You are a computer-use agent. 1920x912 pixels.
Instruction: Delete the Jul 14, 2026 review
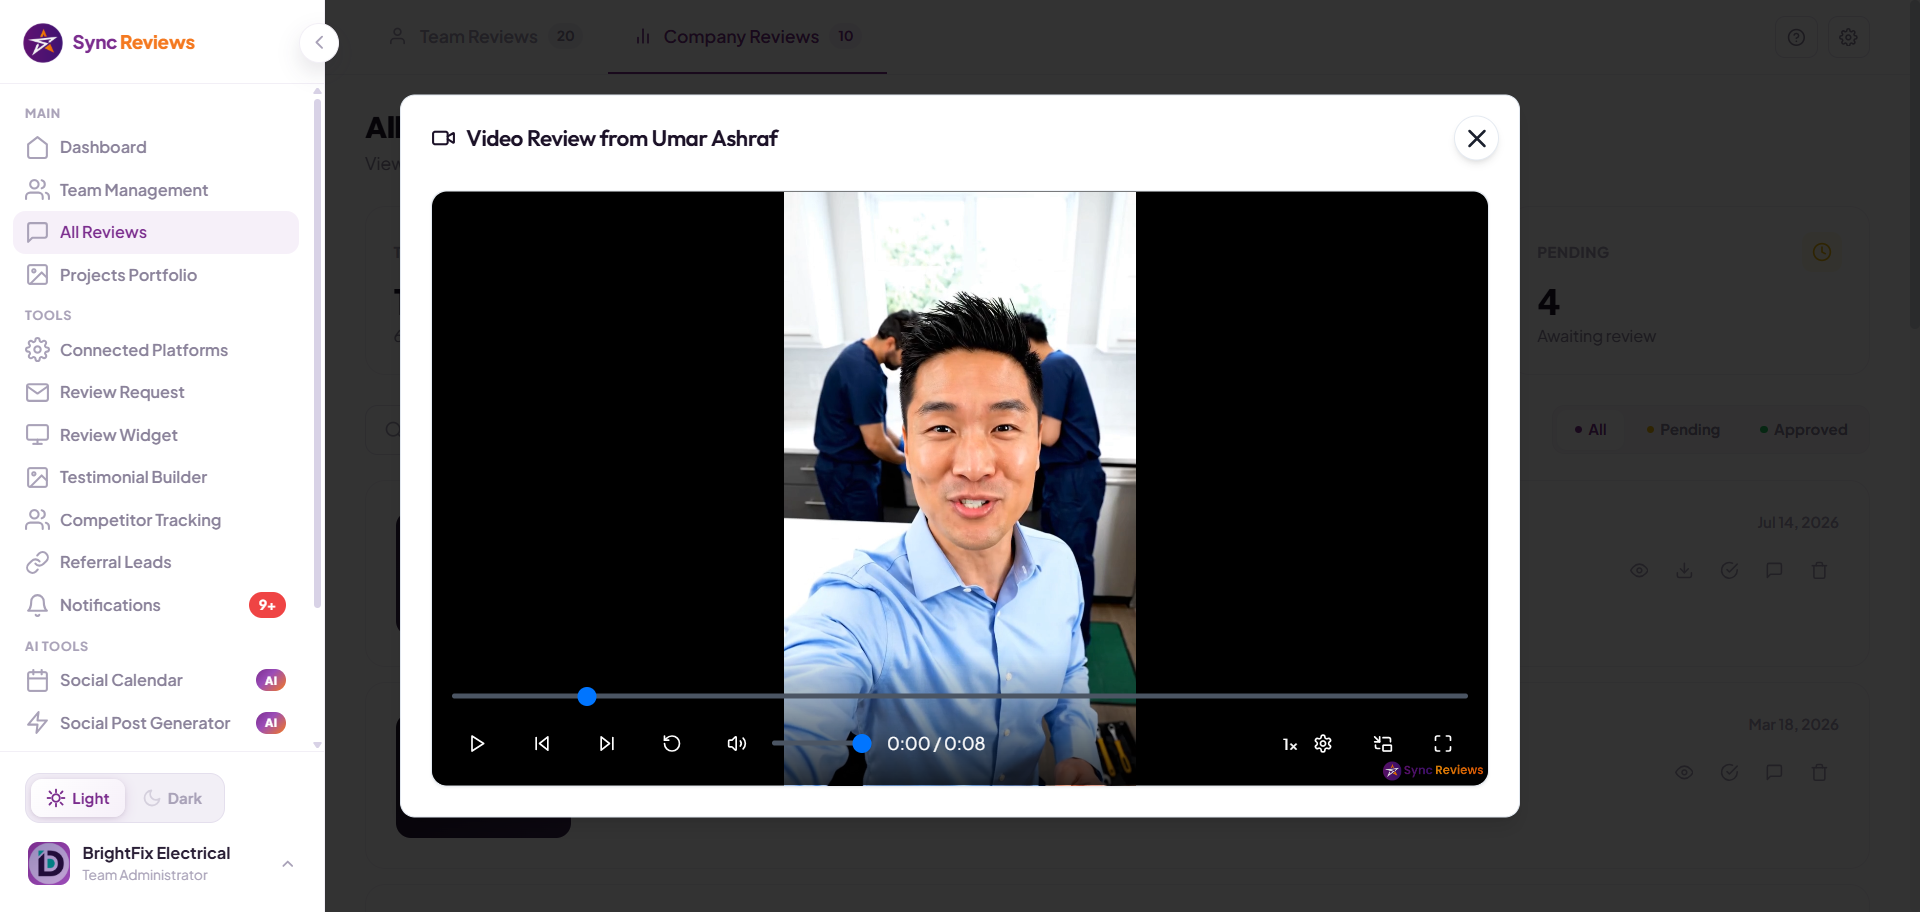coord(1819,570)
